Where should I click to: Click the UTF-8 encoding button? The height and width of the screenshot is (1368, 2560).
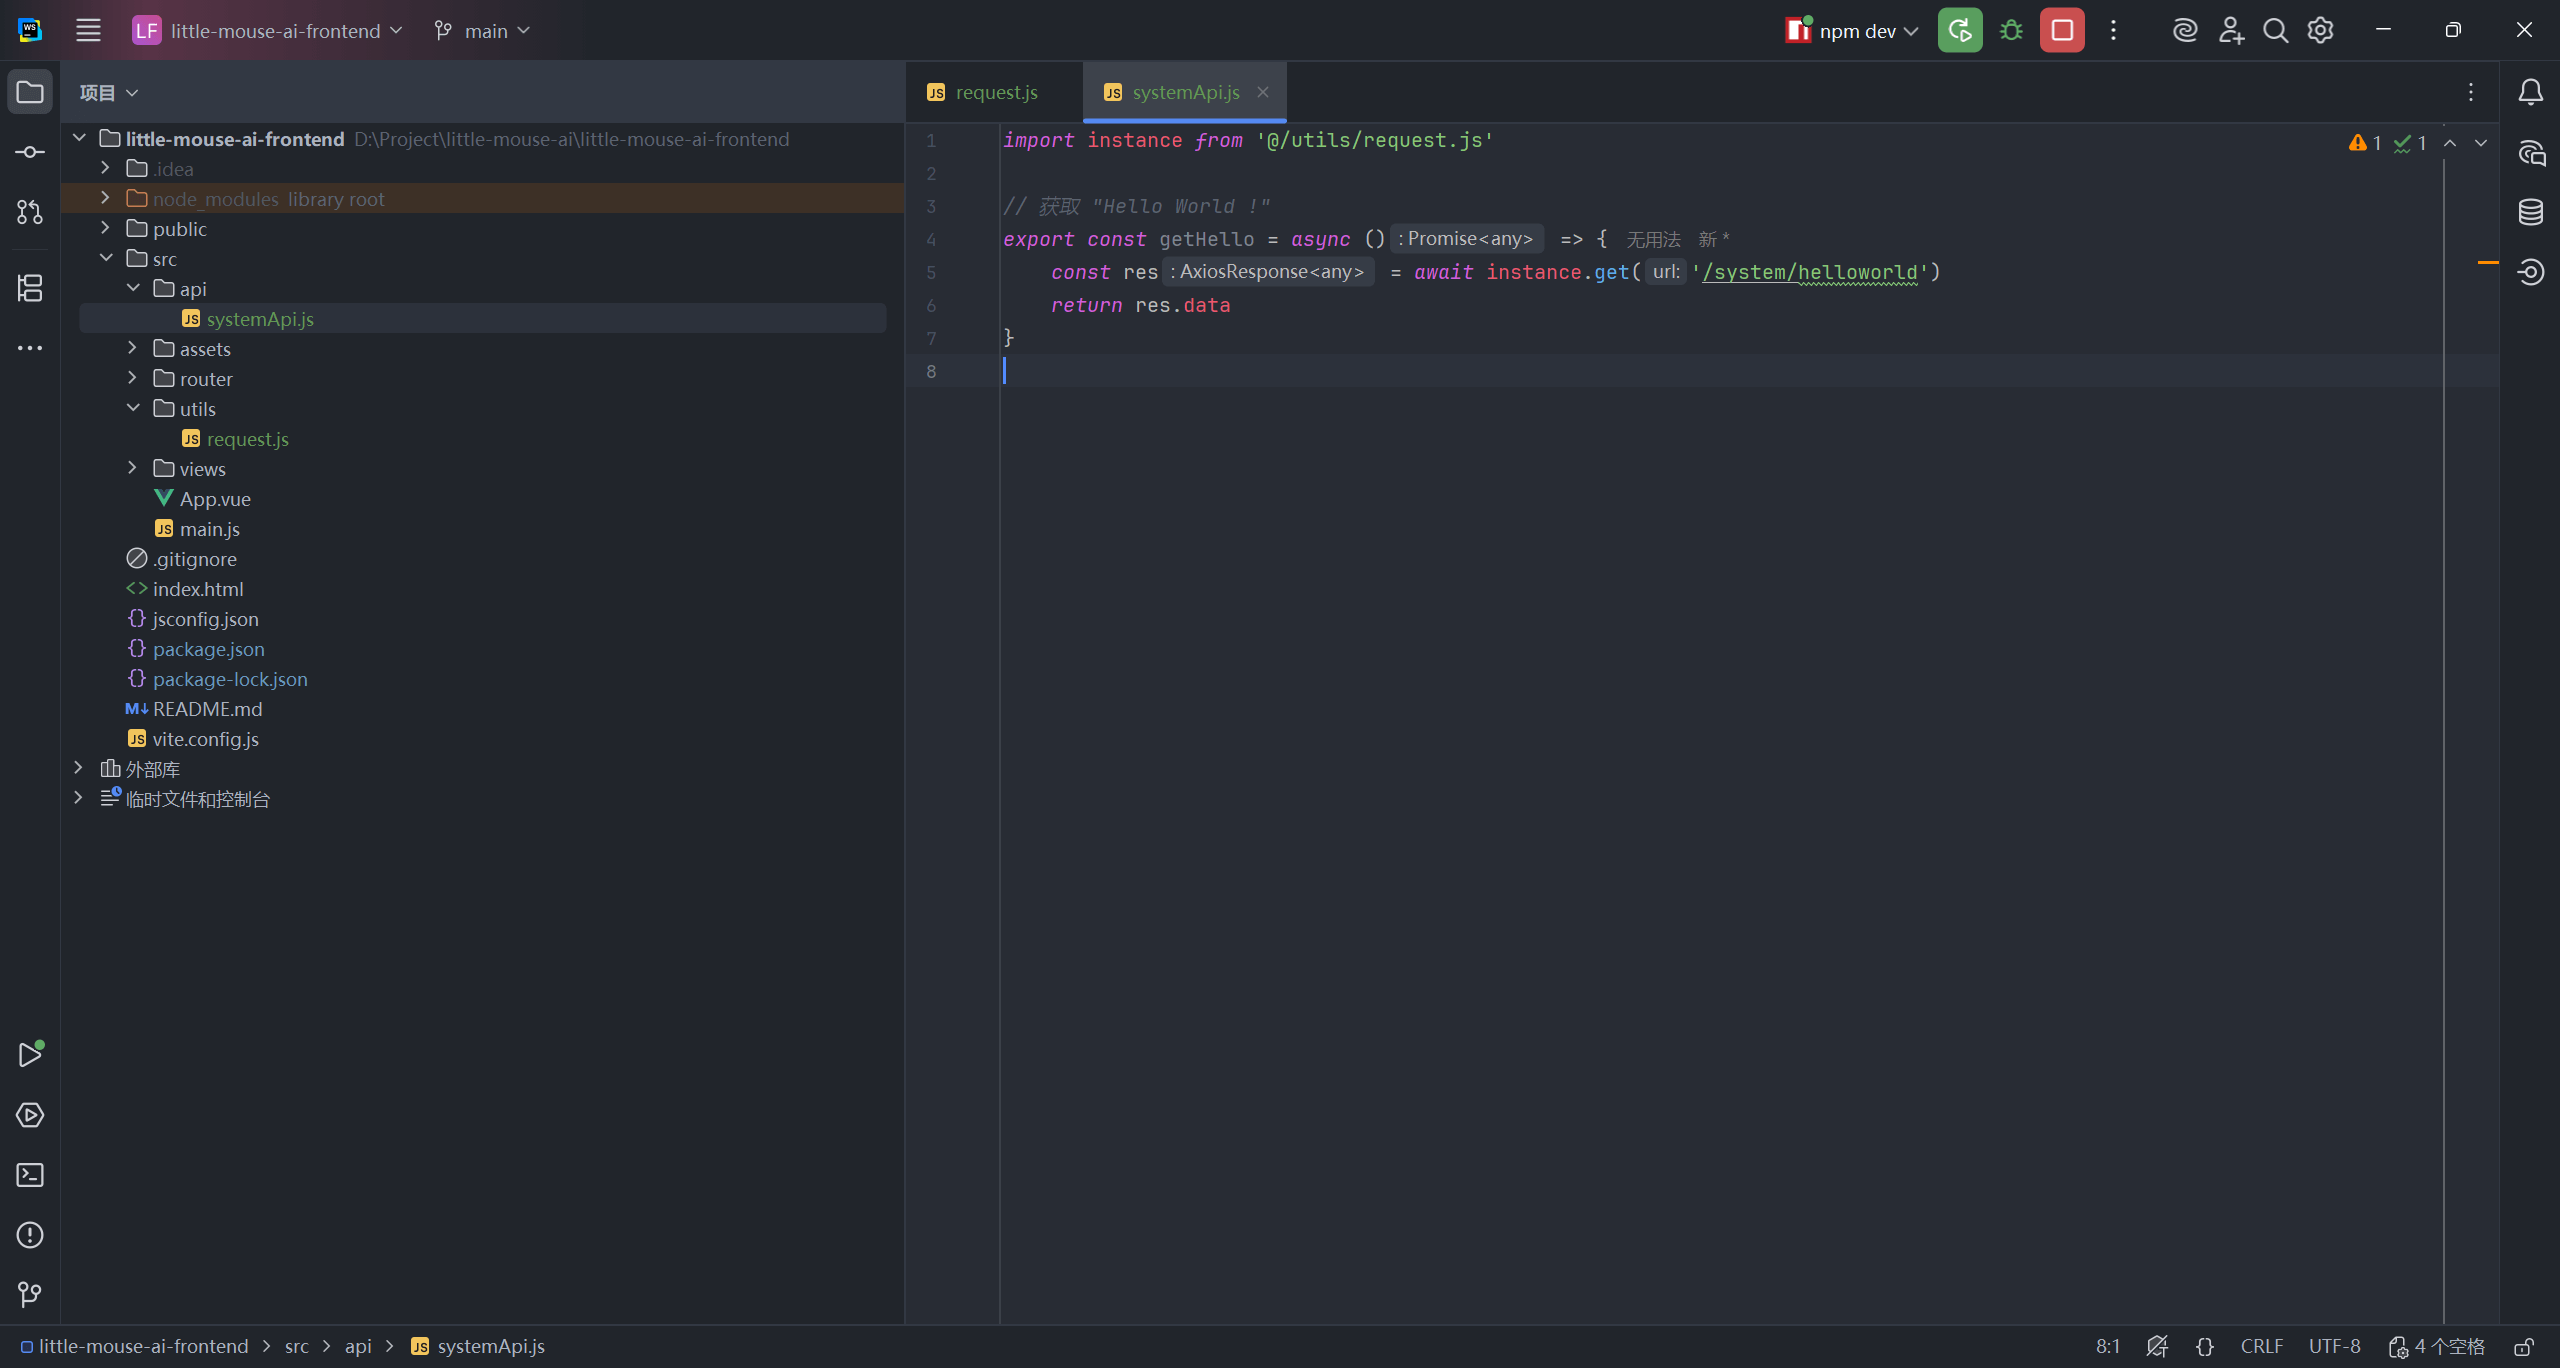[2334, 1347]
